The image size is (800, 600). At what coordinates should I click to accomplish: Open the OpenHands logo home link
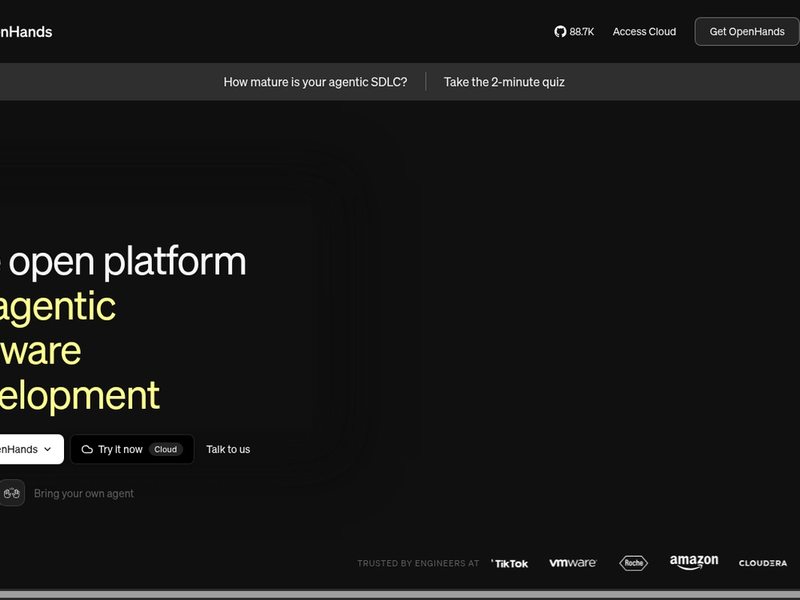point(26,32)
